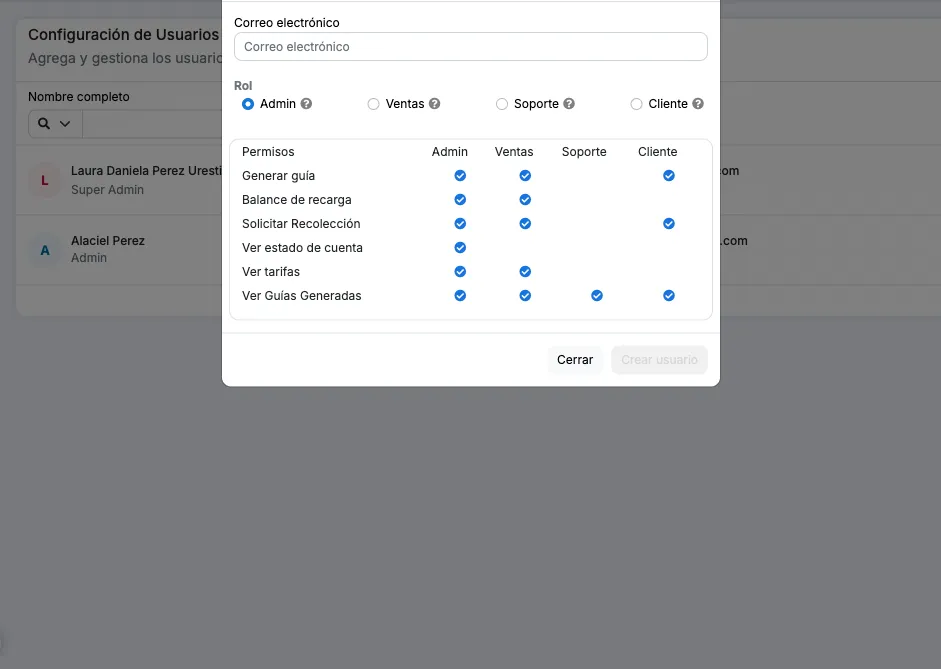This screenshot has width=941, height=669.
Task: Click the Ver Guías Generadas checkmark under Cliente
Action: pyautogui.click(x=669, y=296)
